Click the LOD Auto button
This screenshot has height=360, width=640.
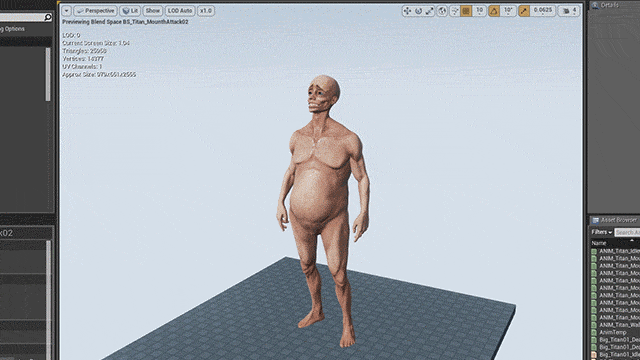pos(180,11)
